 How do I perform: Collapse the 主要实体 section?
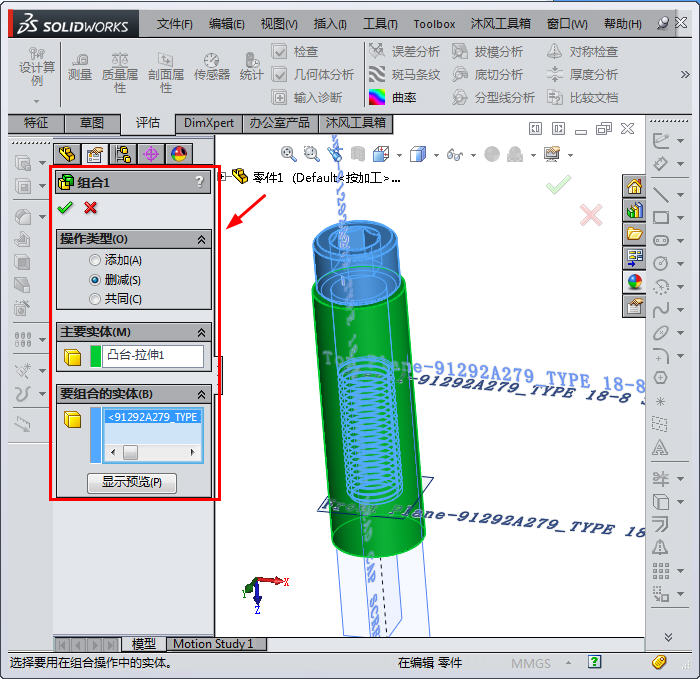pos(201,332)
